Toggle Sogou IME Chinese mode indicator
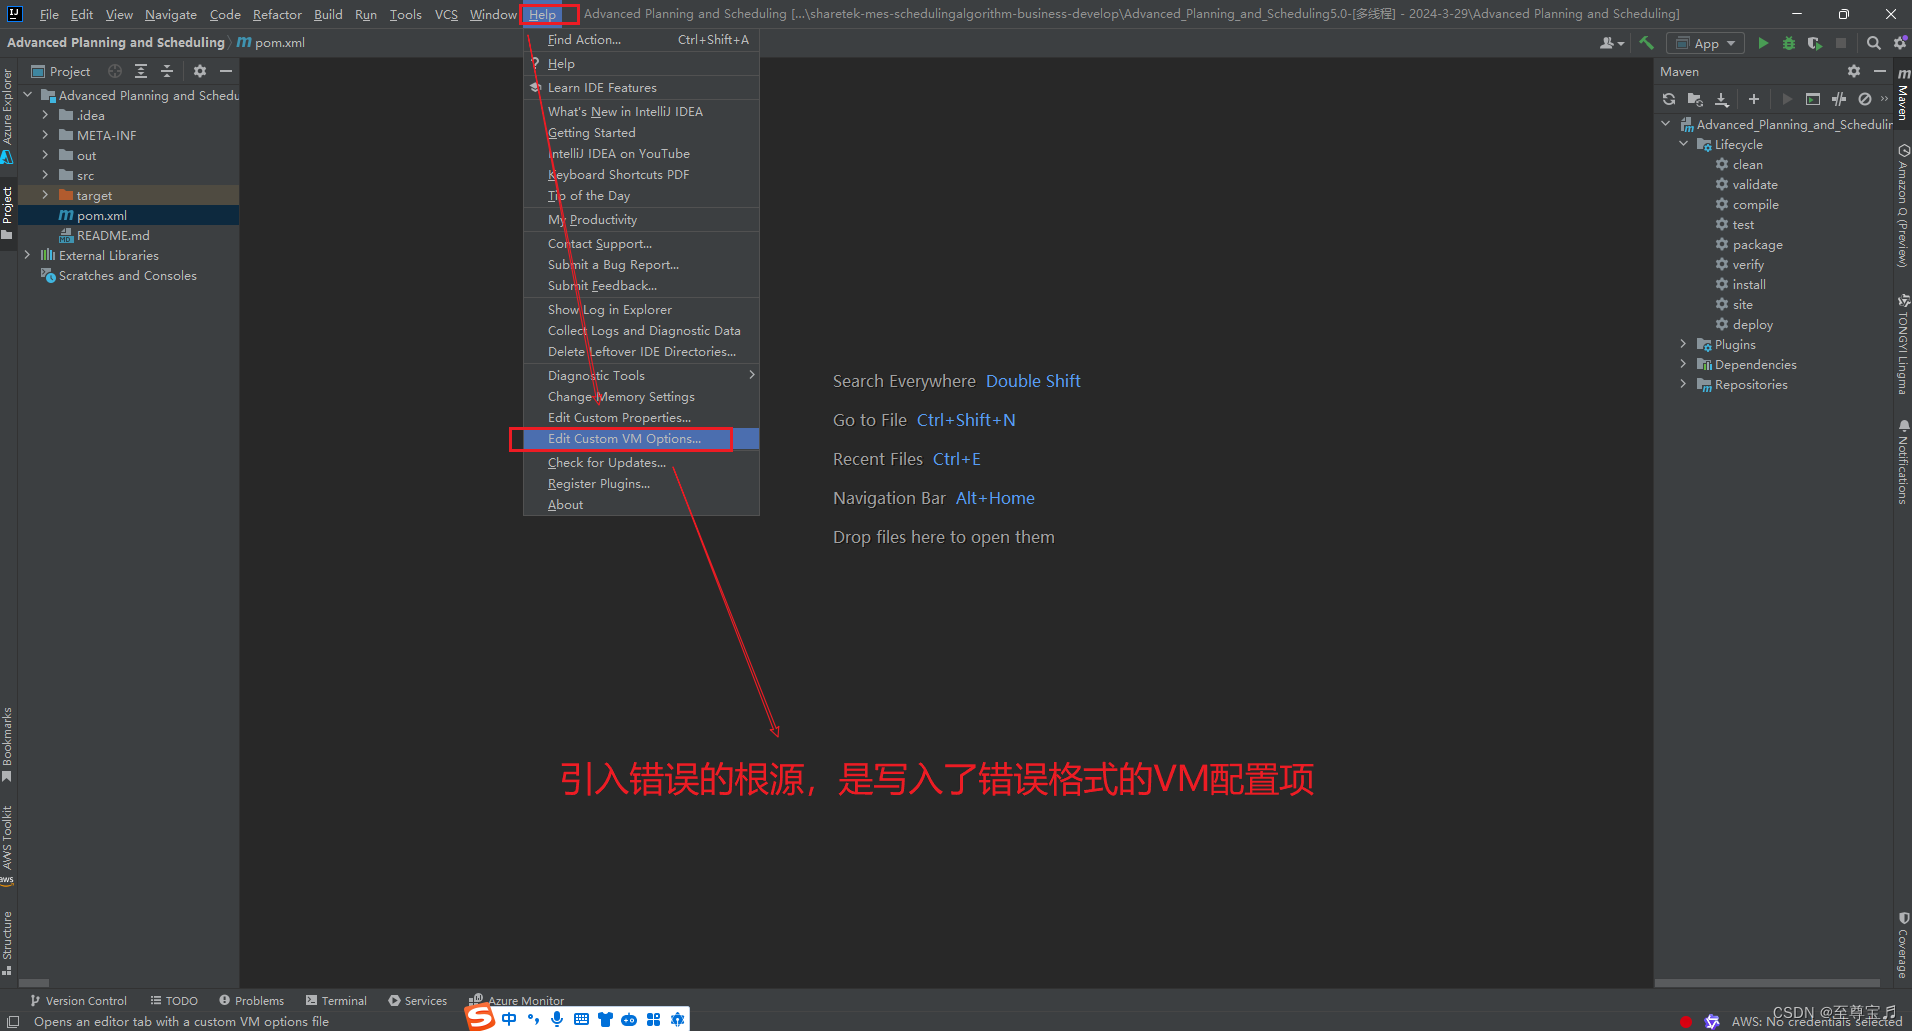Viewport: 1912px width, 1031px height. [x=509, y=1019]
